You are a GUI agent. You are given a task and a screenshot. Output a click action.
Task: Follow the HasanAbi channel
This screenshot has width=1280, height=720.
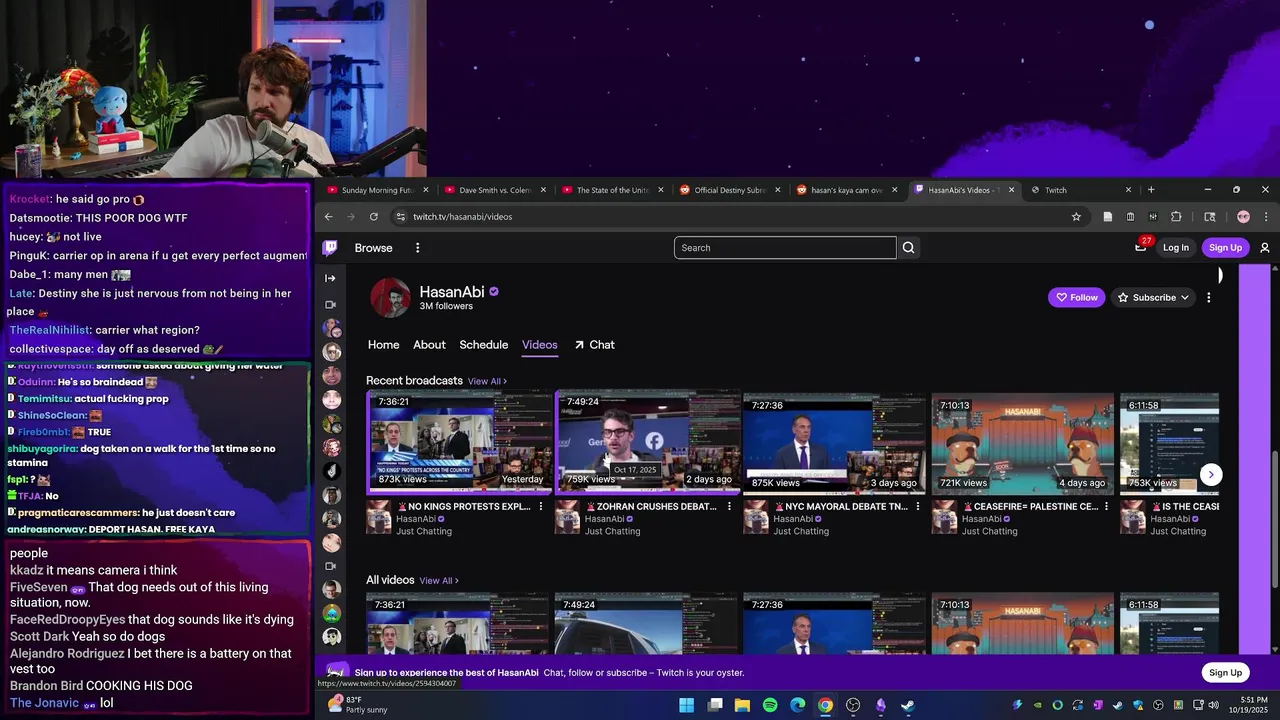[x=1076, y=297]
